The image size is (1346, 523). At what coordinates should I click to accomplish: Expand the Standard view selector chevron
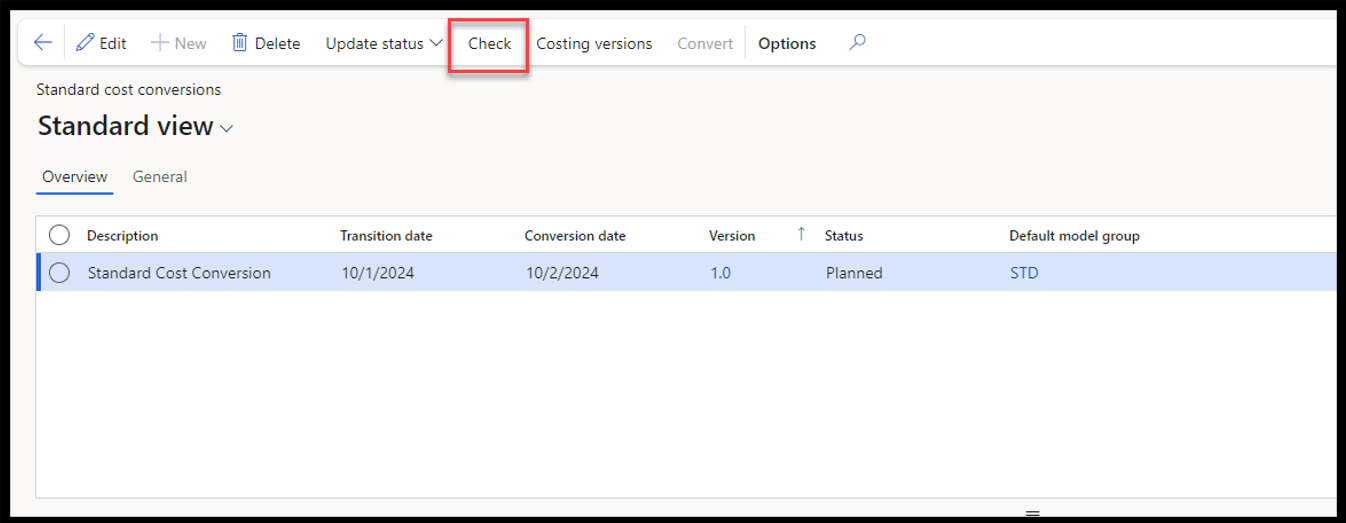point(227,128)
